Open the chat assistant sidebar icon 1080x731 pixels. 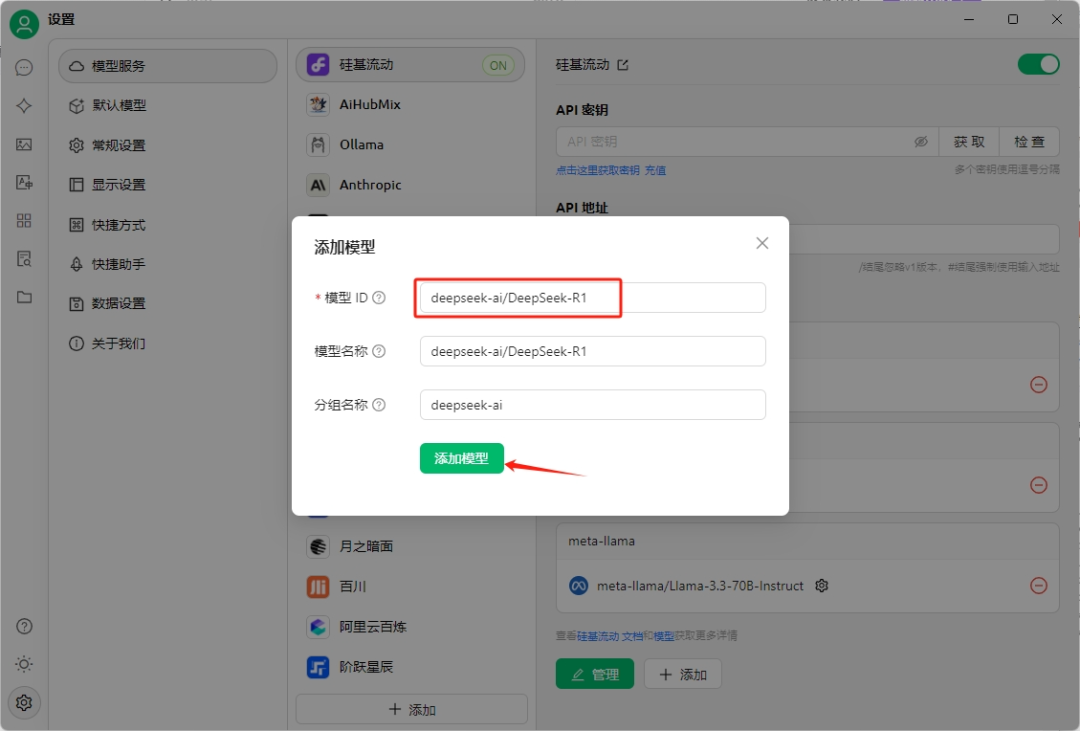click(x=24, y=68)
